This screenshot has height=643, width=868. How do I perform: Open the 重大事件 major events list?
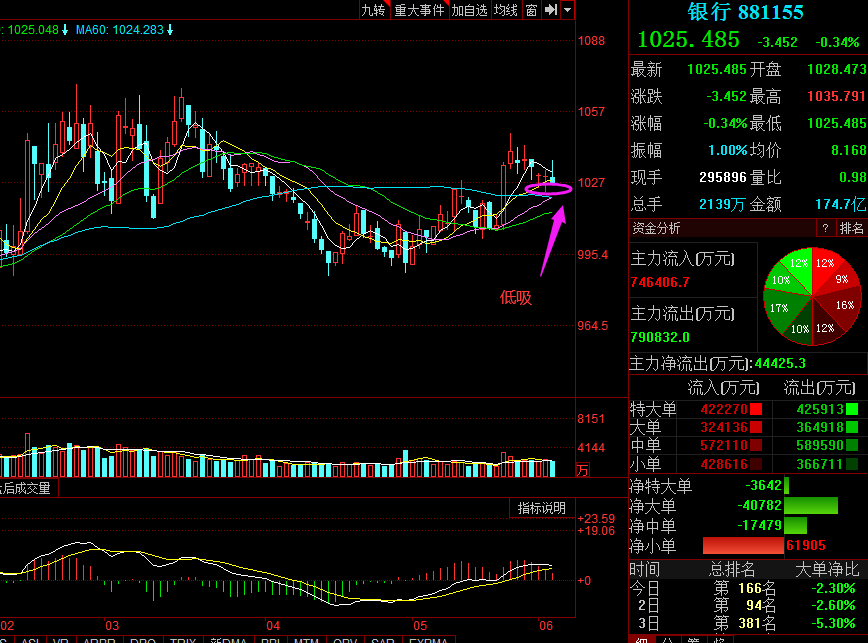(x=419, y=10)
